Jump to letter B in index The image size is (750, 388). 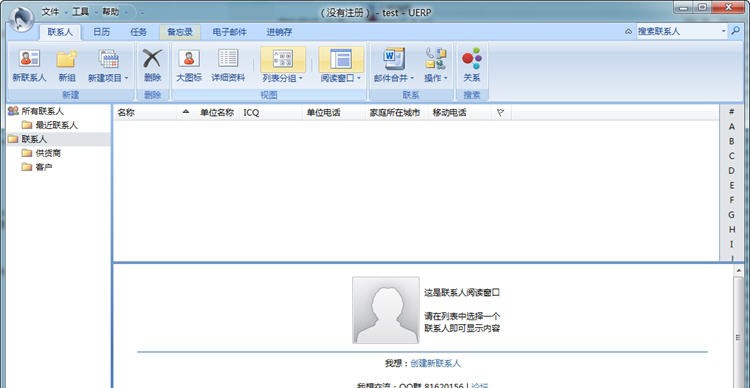pos(731,141)
